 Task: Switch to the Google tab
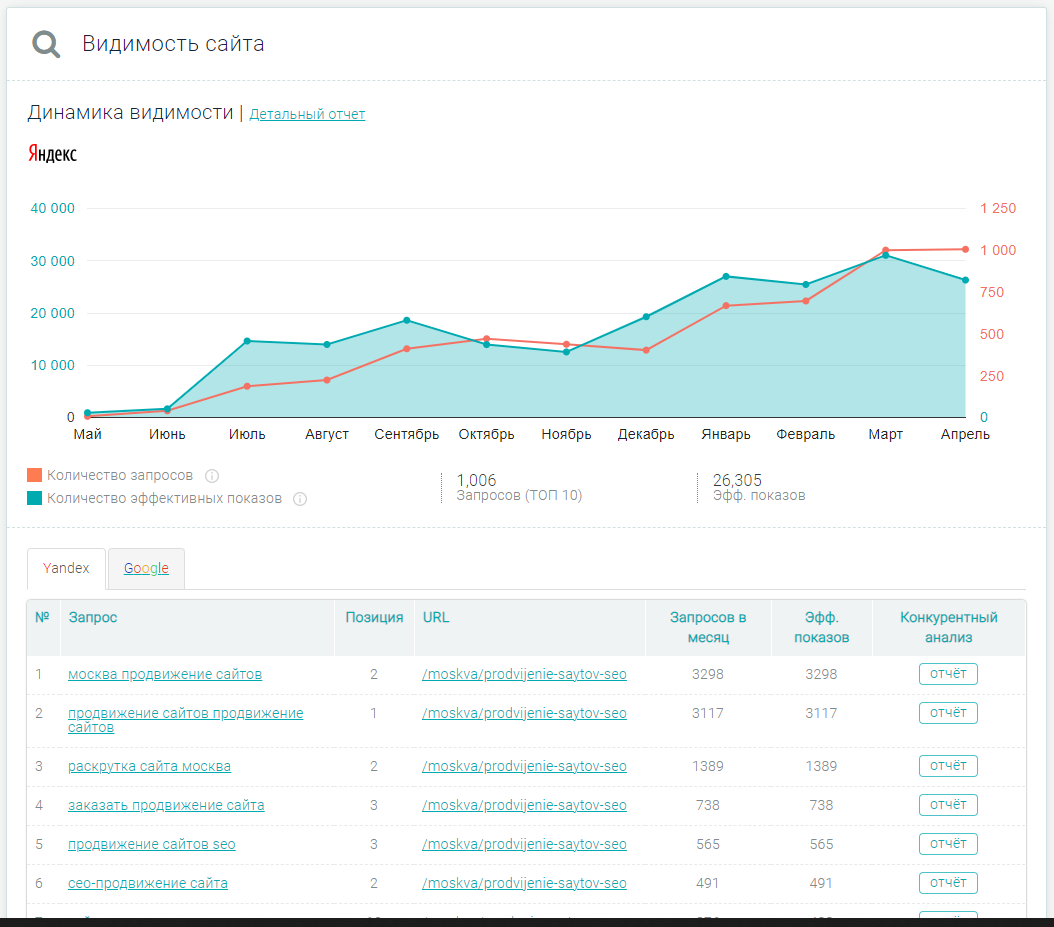pos(146,568)
